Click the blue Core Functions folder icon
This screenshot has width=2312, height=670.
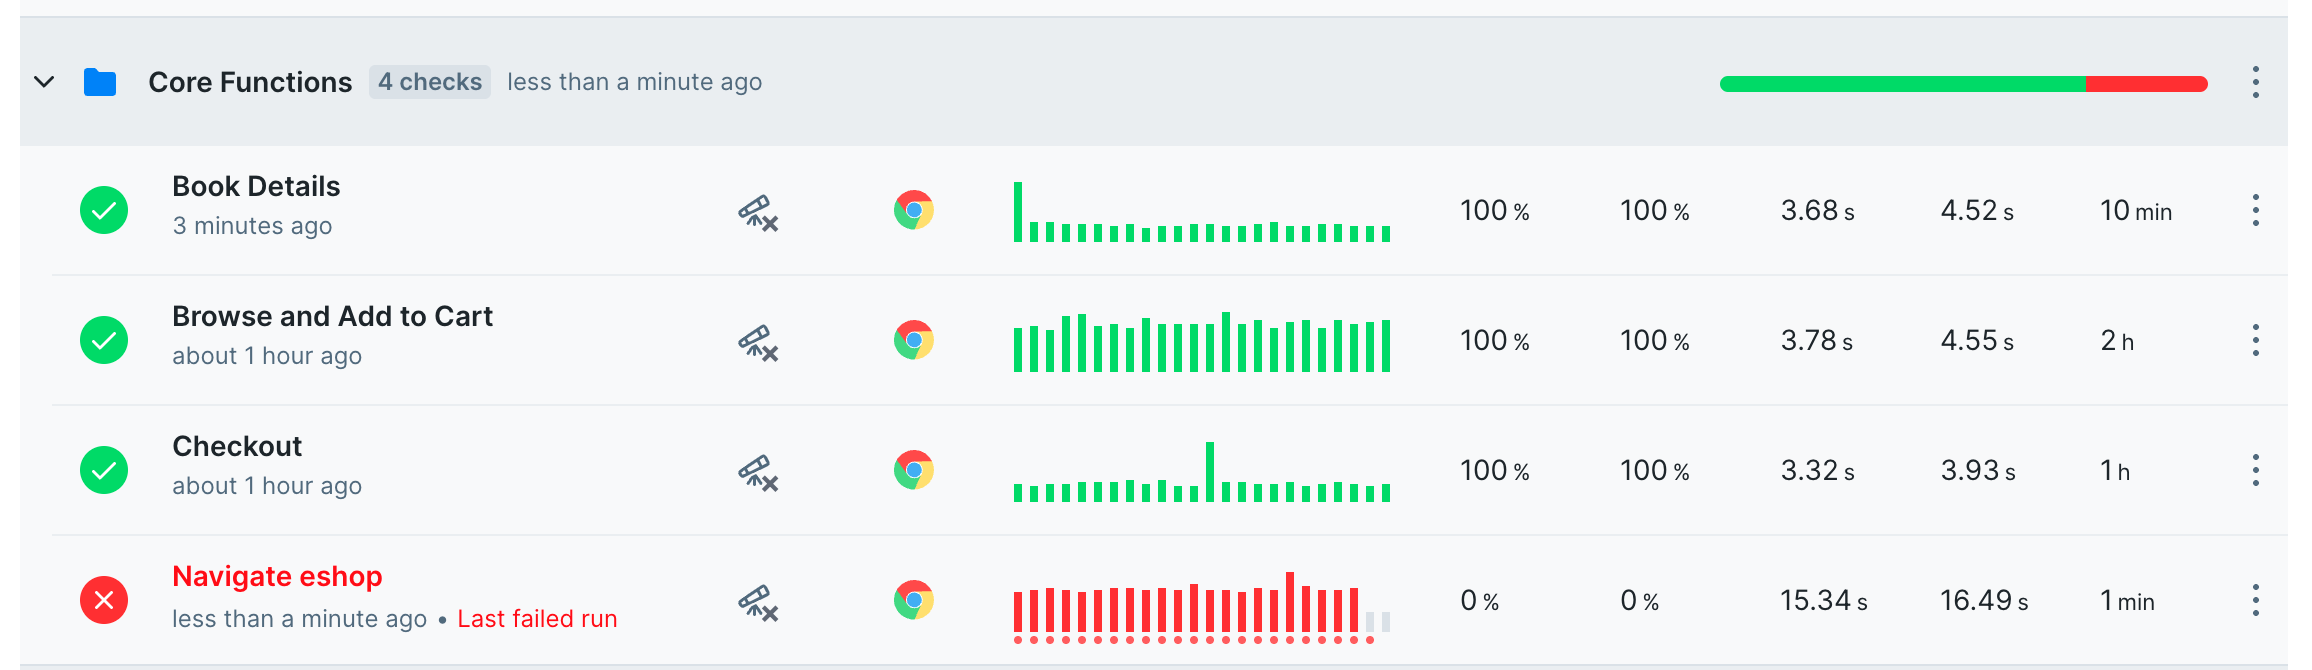click(100, 82)
